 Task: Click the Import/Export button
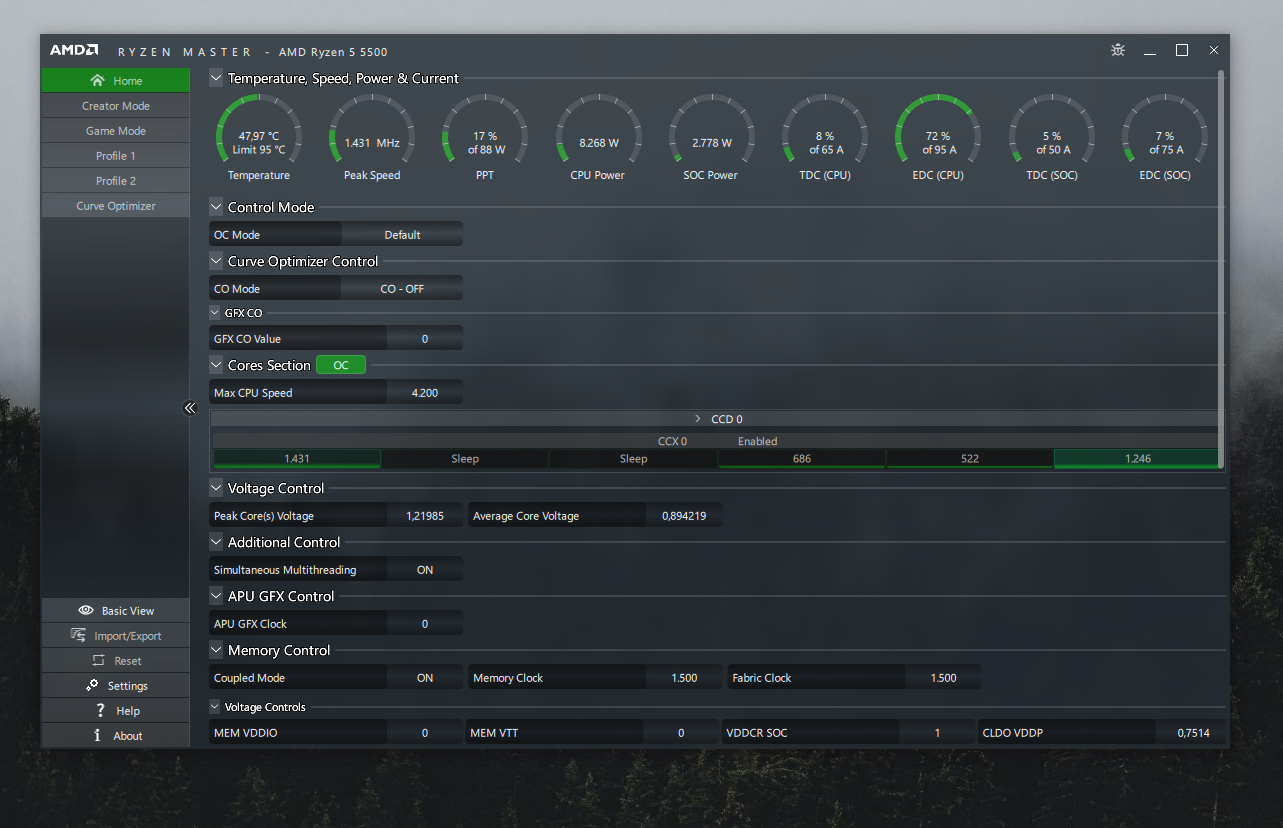(x=116, y=635)
